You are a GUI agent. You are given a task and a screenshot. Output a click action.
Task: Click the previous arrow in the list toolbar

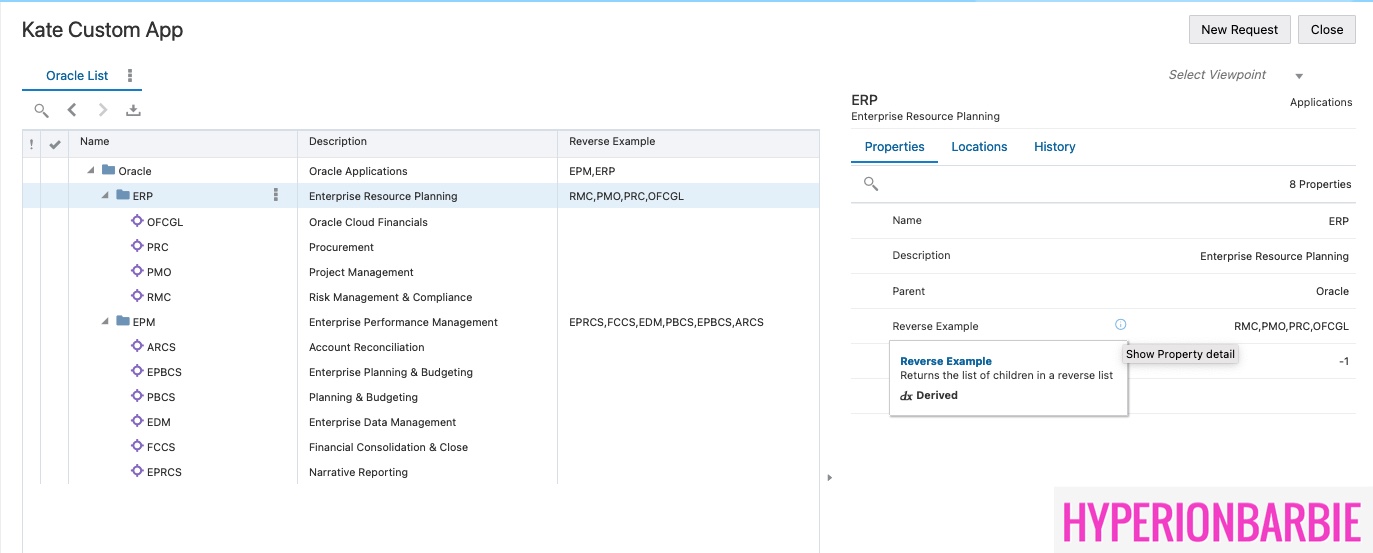click(x=72, y=111)
